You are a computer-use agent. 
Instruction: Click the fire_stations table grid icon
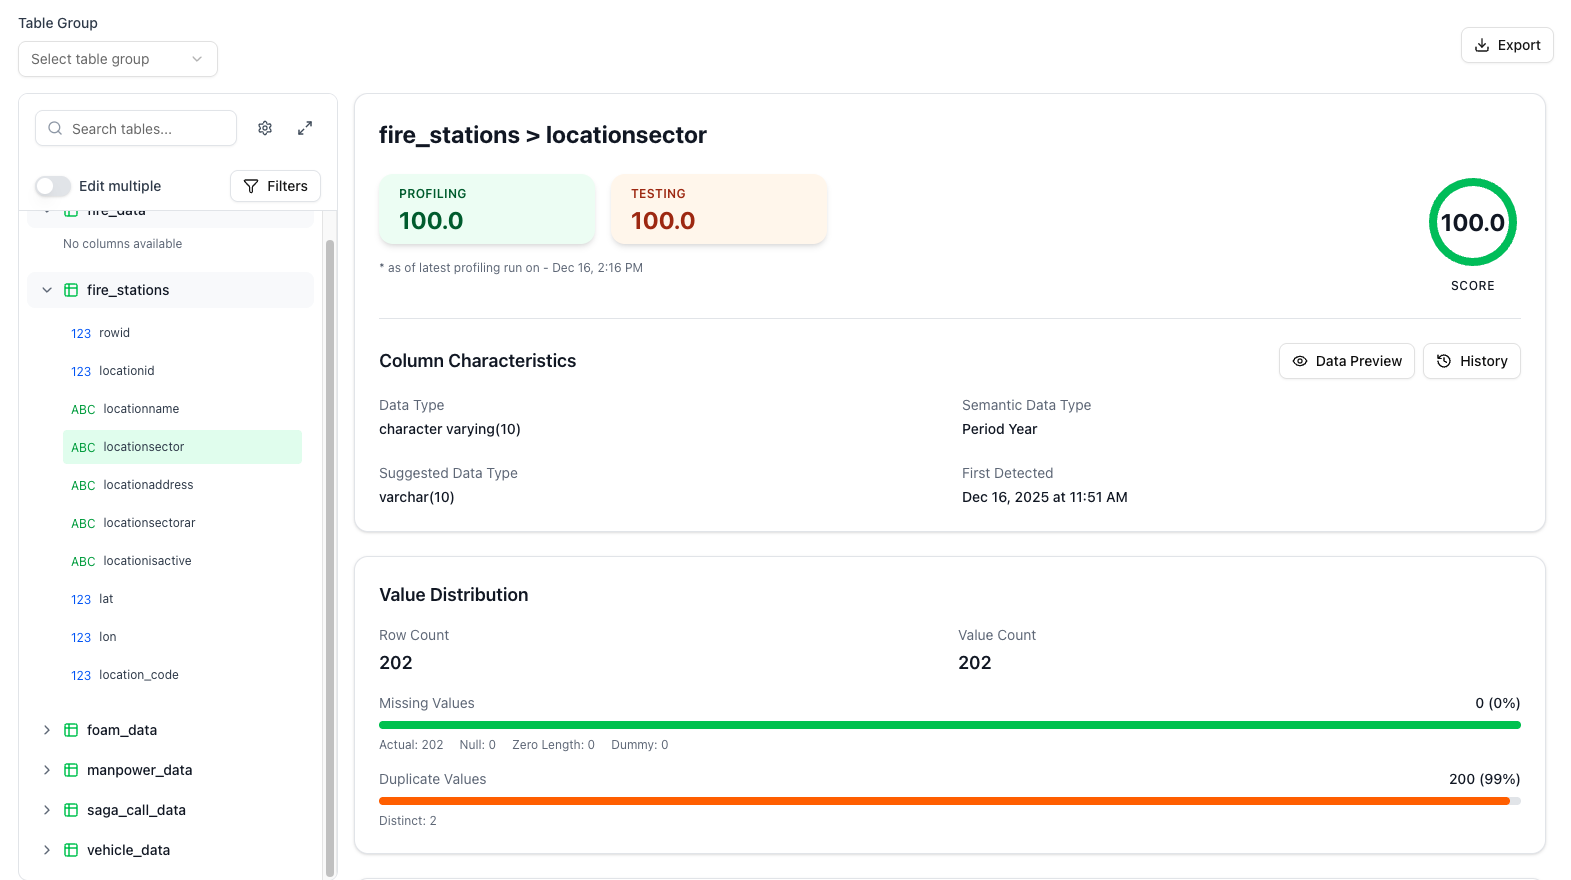point(71,290)
